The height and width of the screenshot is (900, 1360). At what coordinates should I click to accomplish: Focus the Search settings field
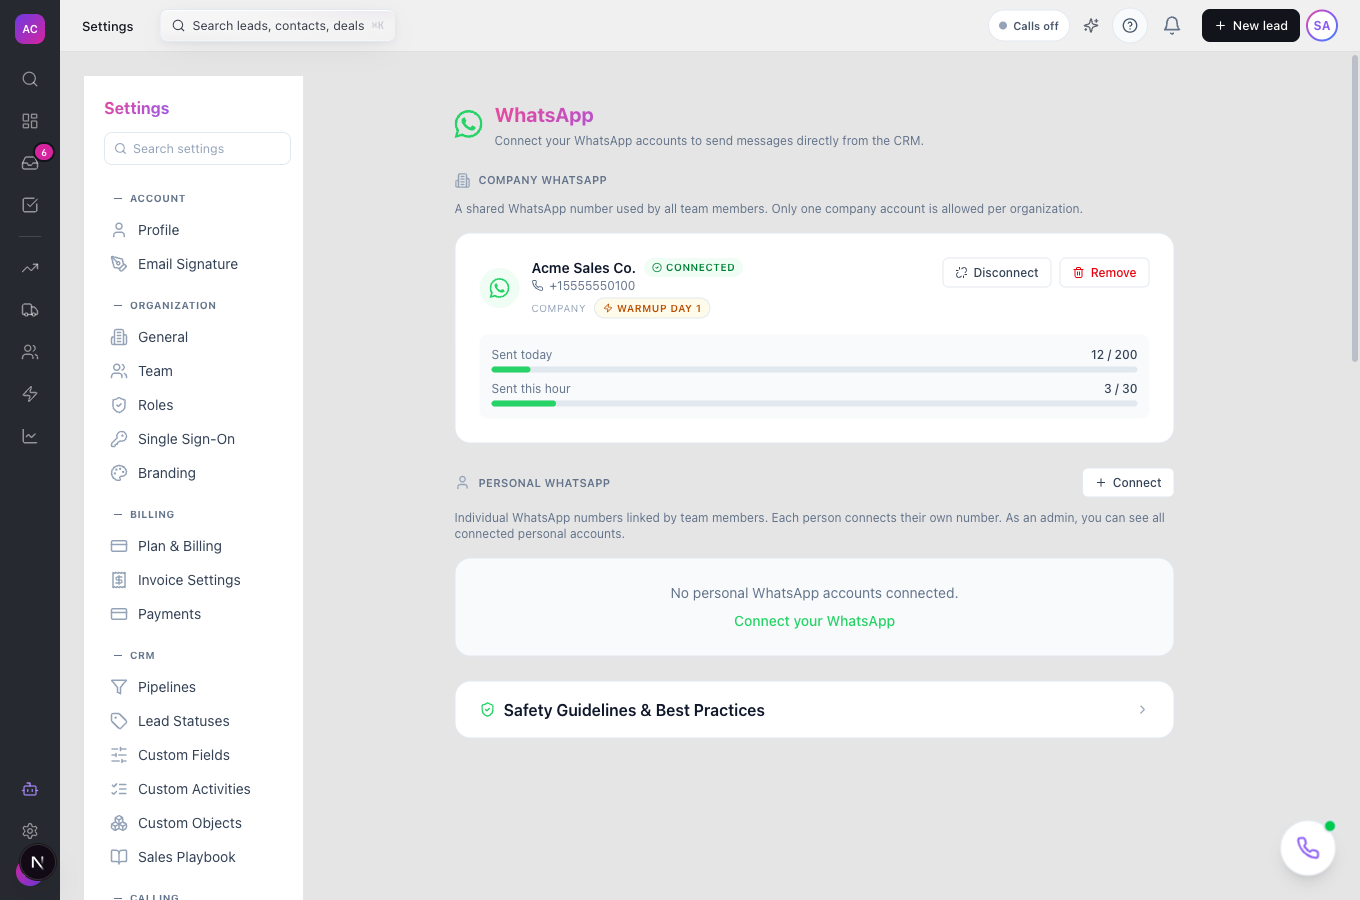click(197, 149)
